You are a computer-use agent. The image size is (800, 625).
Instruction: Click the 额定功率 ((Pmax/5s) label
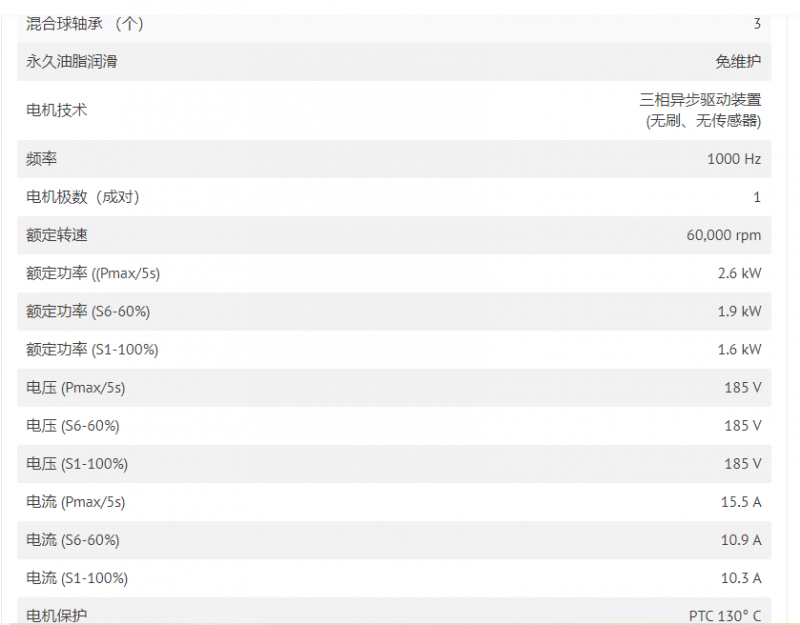point(93,273)
